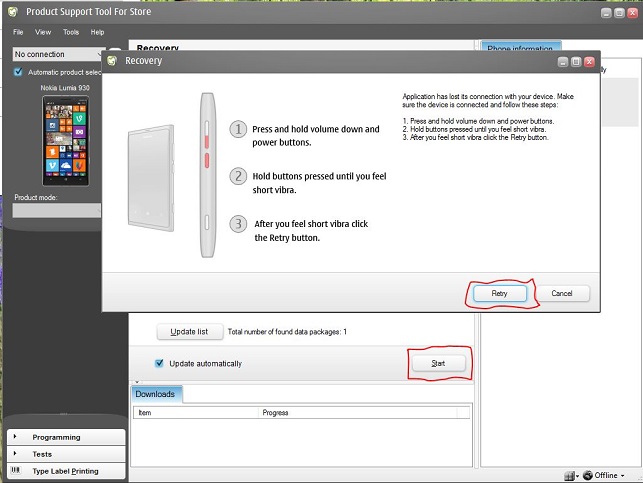The image size is (643, 483).
Task: Toggle Automatic product selection checkbox
Action: pyautogui.click(x=18, y=72)
